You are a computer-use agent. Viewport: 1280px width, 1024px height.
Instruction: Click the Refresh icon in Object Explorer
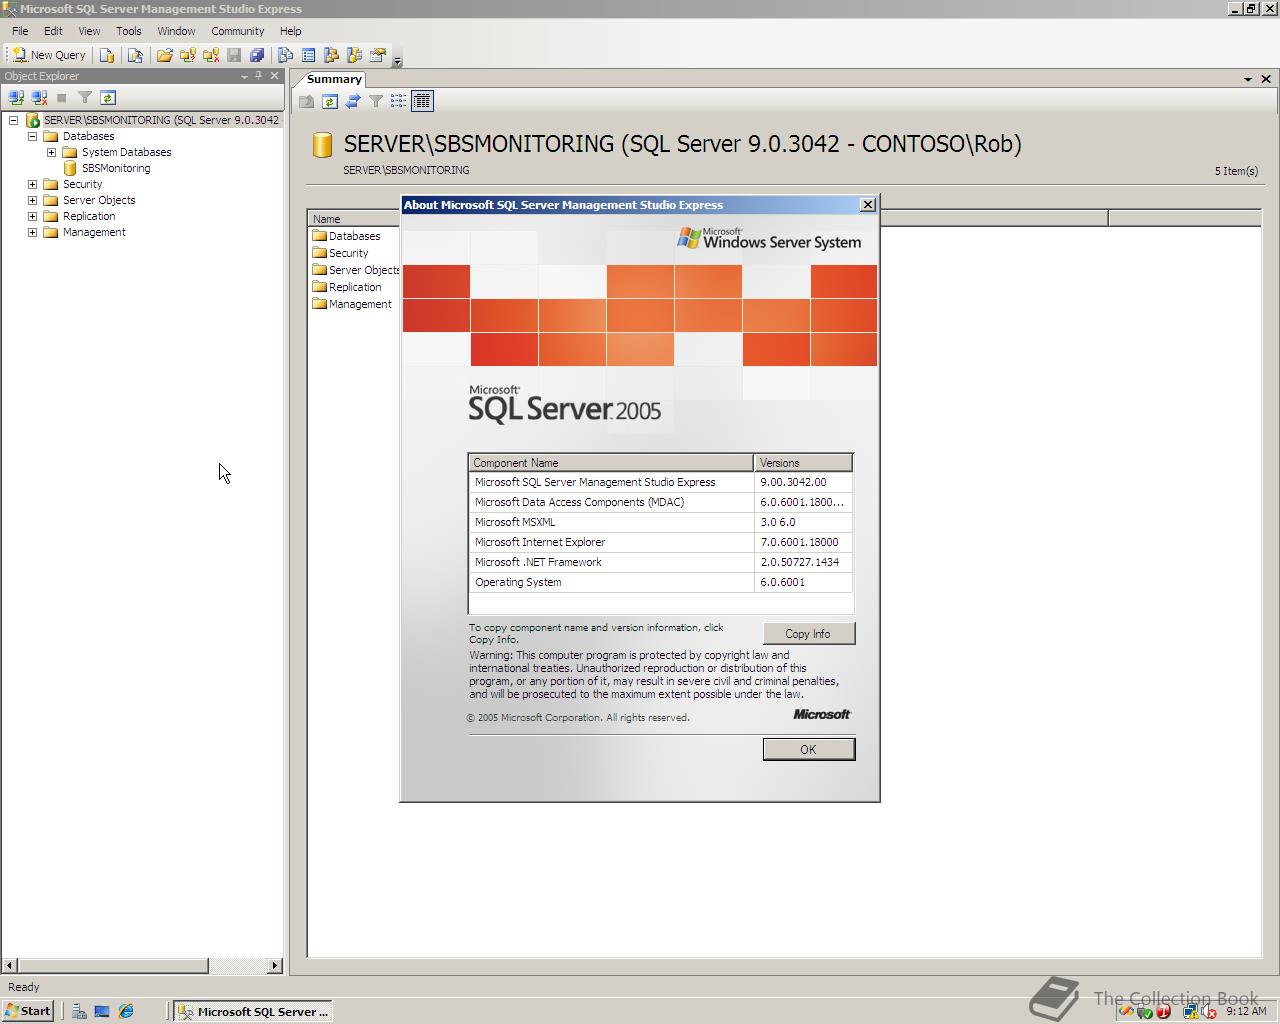click(x=108, y=97)
